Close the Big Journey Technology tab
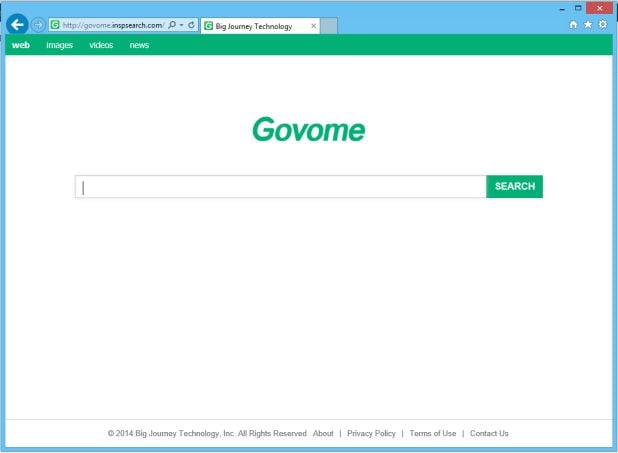This screenshot has width=618, height=453. 314,26
